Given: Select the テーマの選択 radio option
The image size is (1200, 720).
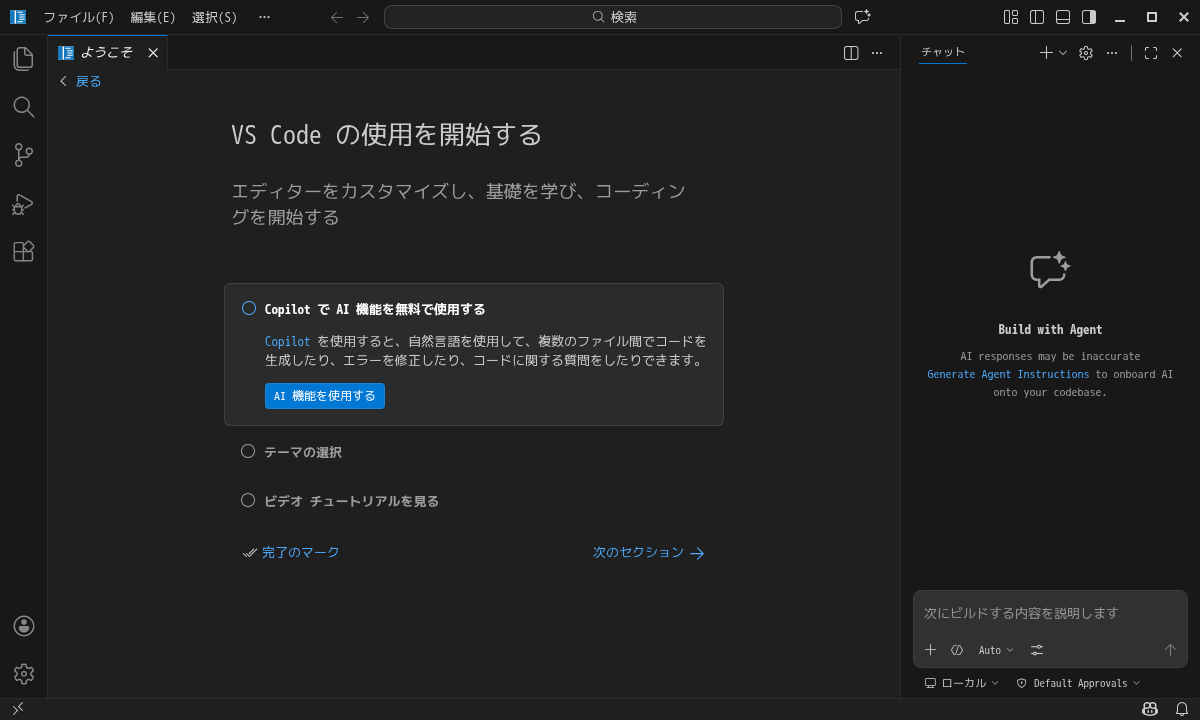Looking at the screenshot, I should tap(248, 451).
